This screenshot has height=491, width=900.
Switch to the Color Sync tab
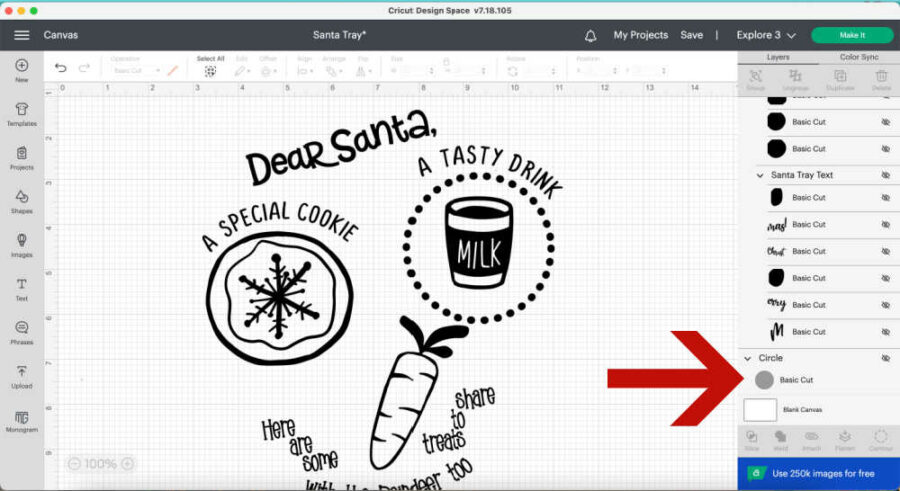coord(858,57)
